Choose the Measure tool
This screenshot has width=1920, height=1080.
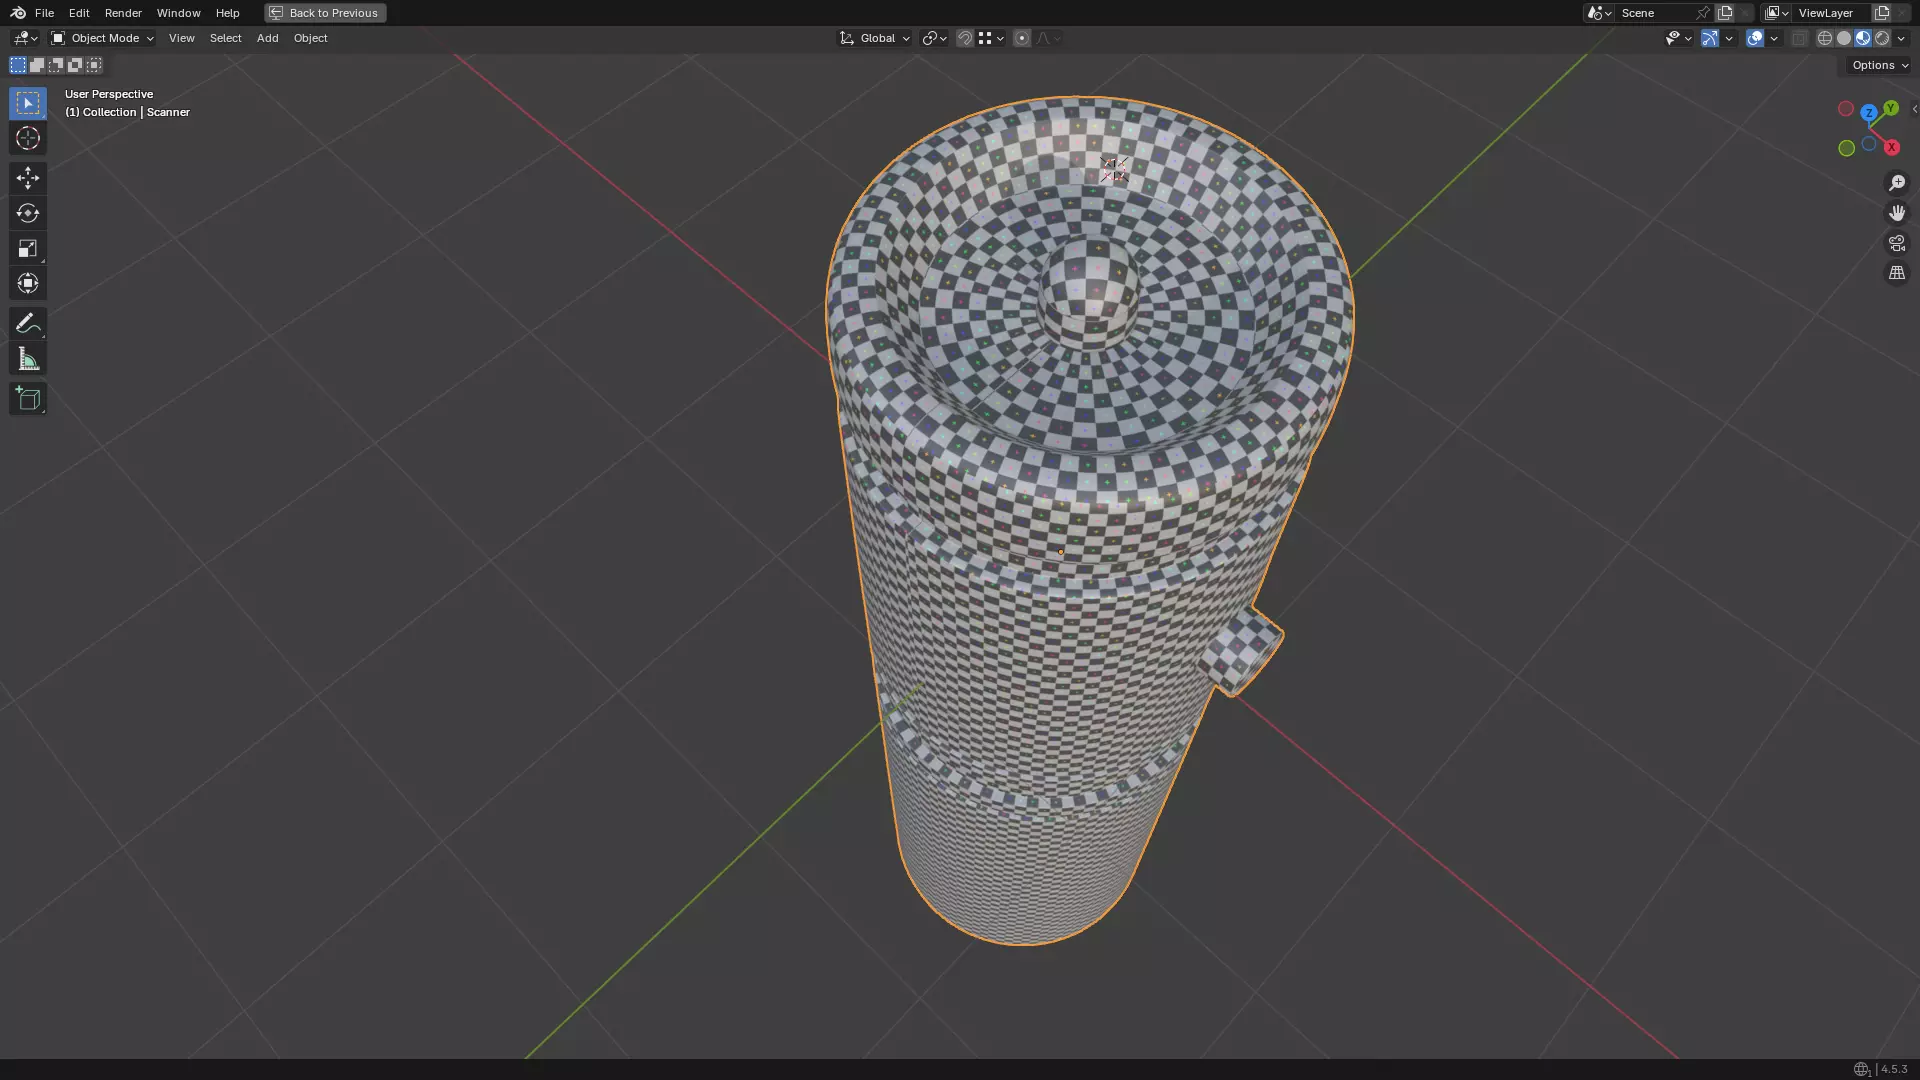(x=27, y=359)
